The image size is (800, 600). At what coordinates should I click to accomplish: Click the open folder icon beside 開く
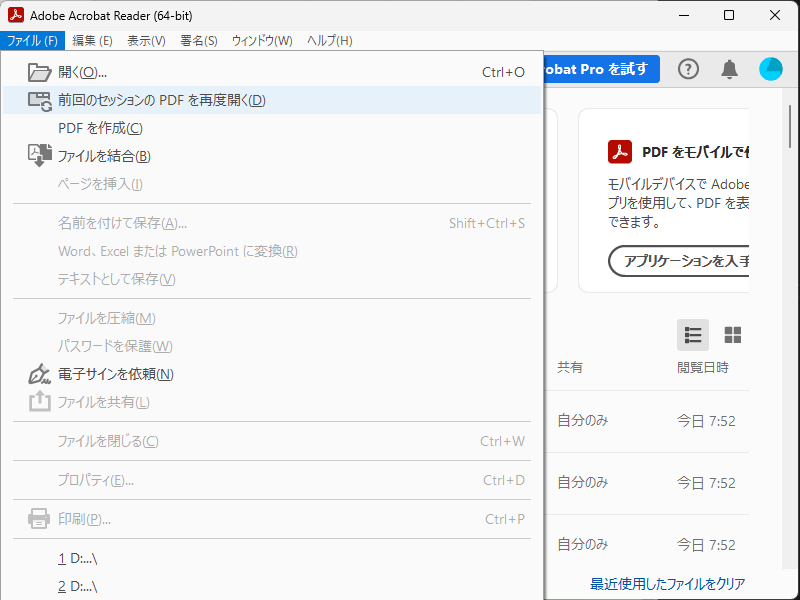click(39, 72)
